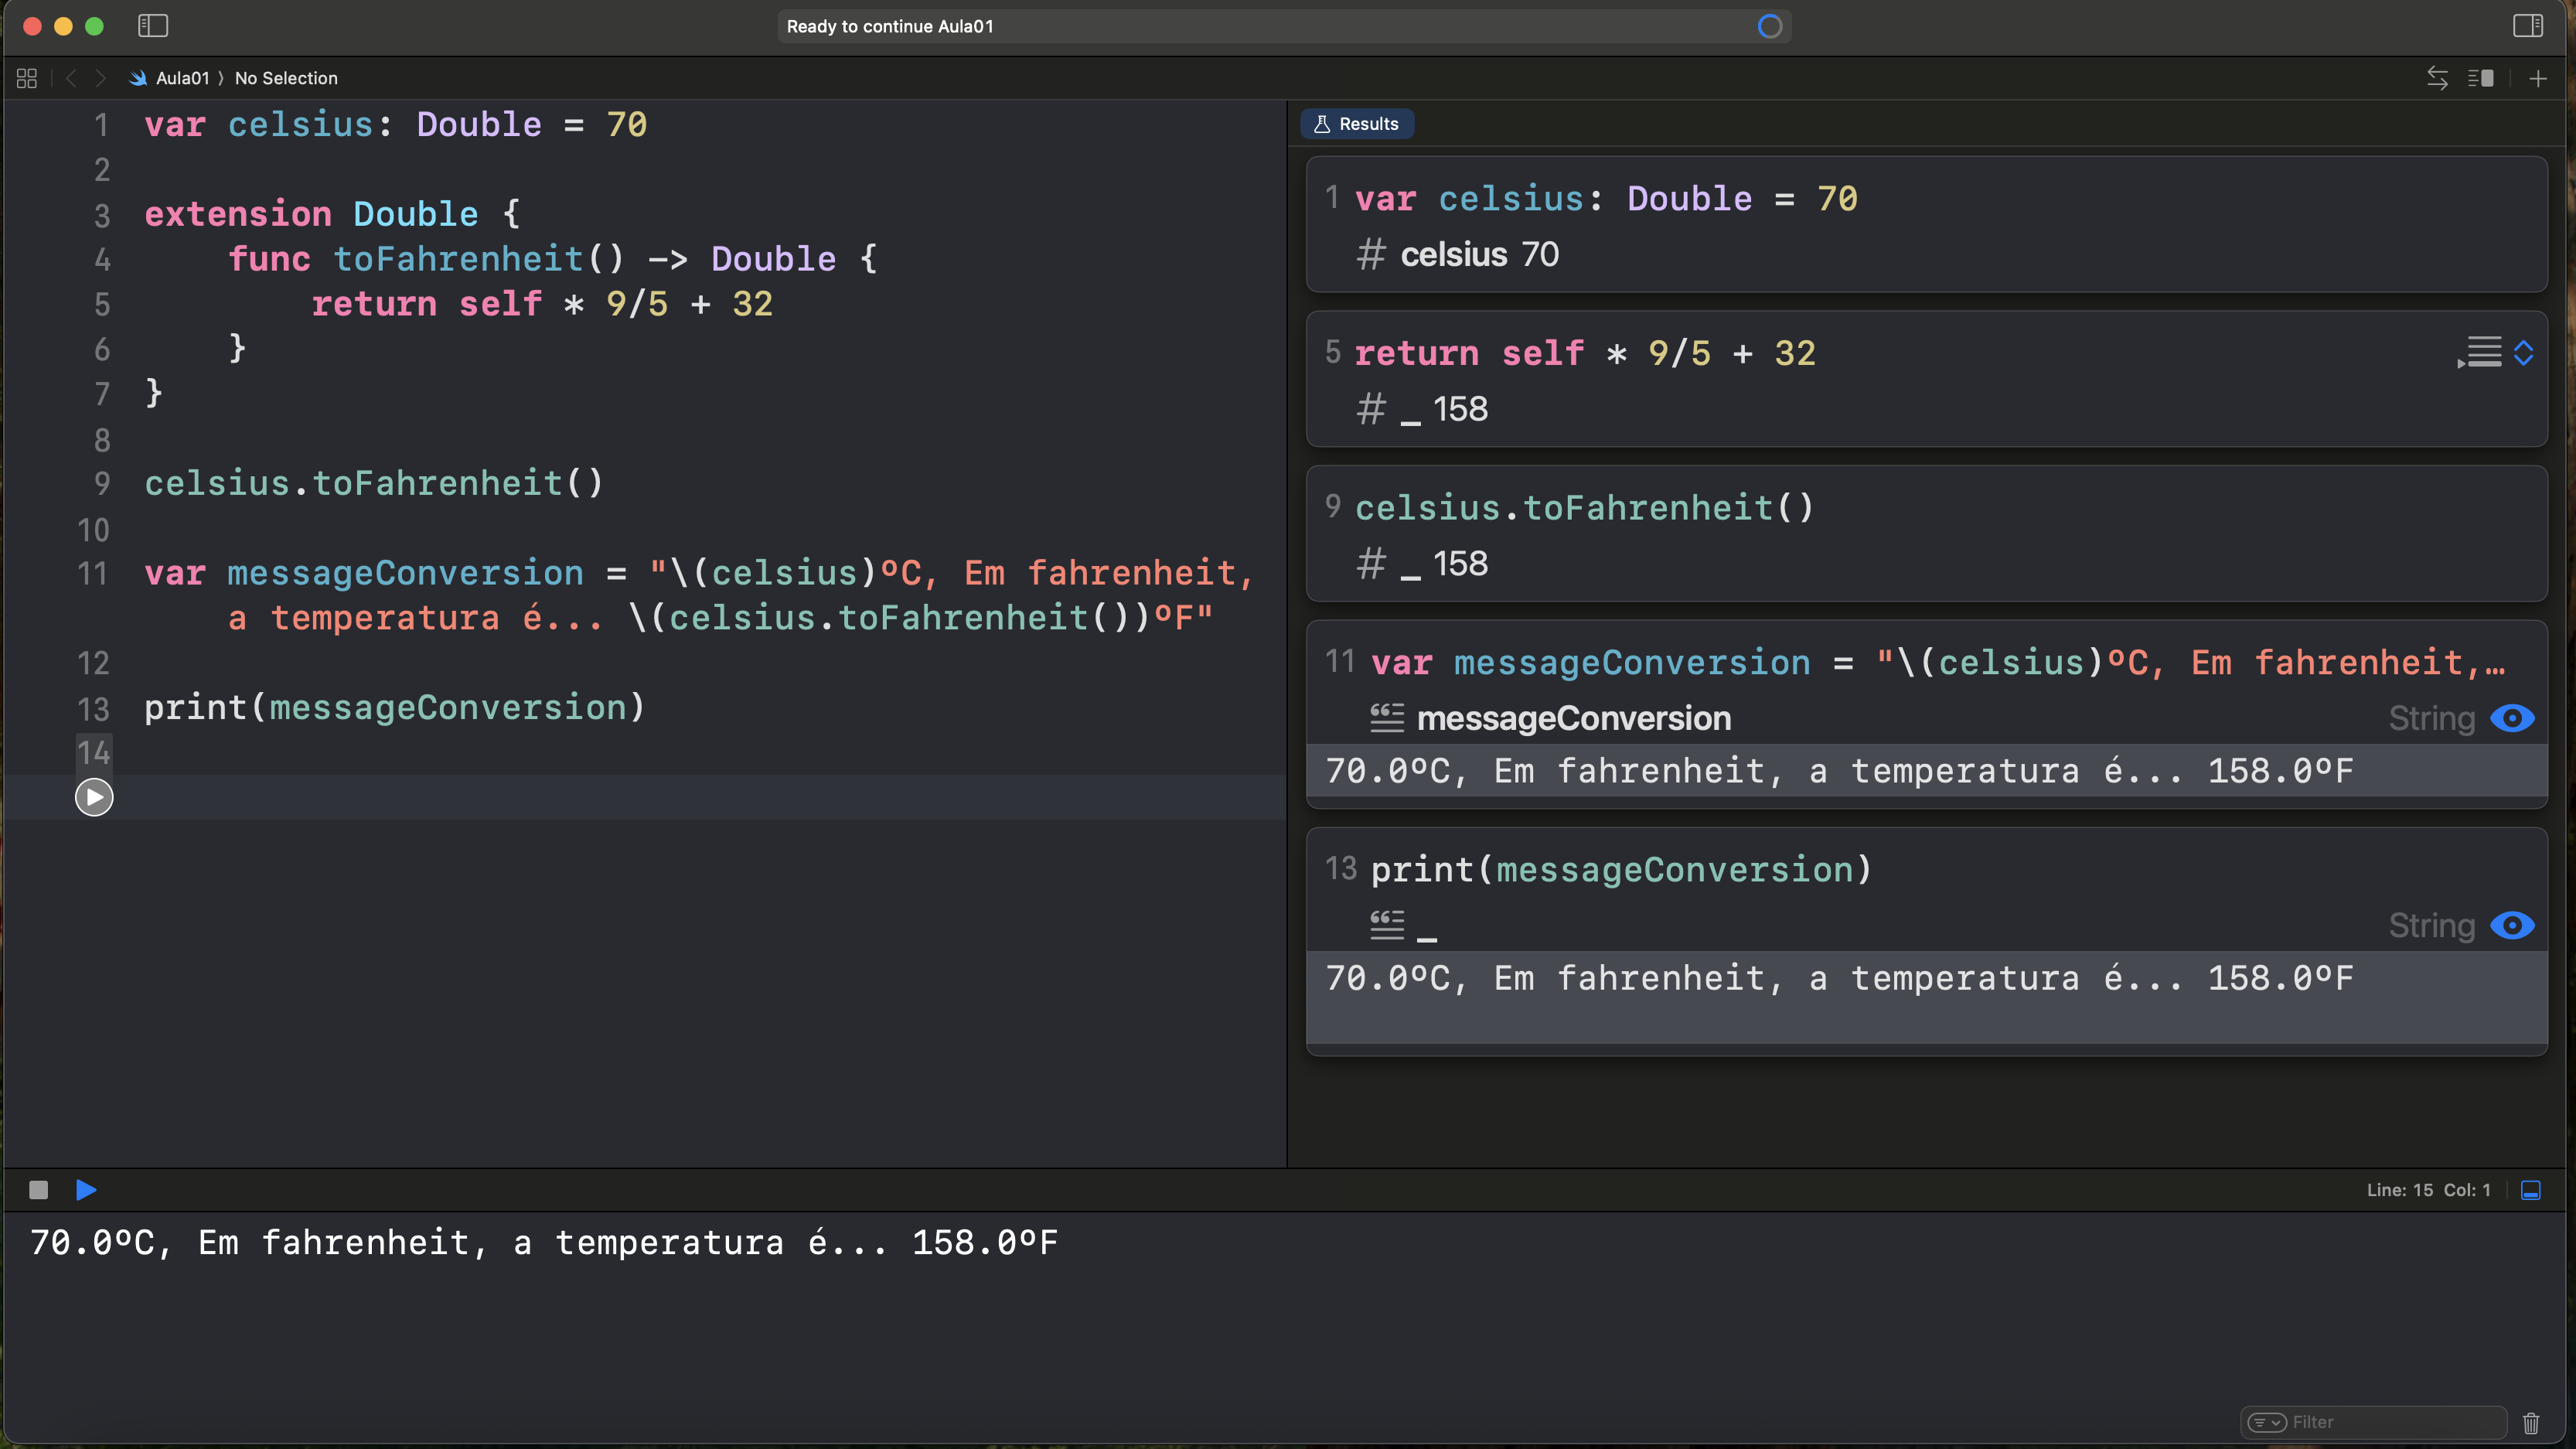Toggle eye icon for print result
This screenshot has width=2576, height=1449.
click(2512, 925)
